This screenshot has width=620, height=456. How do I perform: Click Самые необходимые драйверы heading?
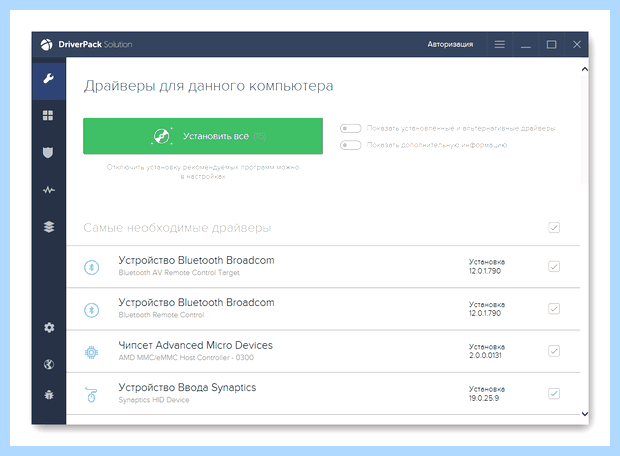177,228
